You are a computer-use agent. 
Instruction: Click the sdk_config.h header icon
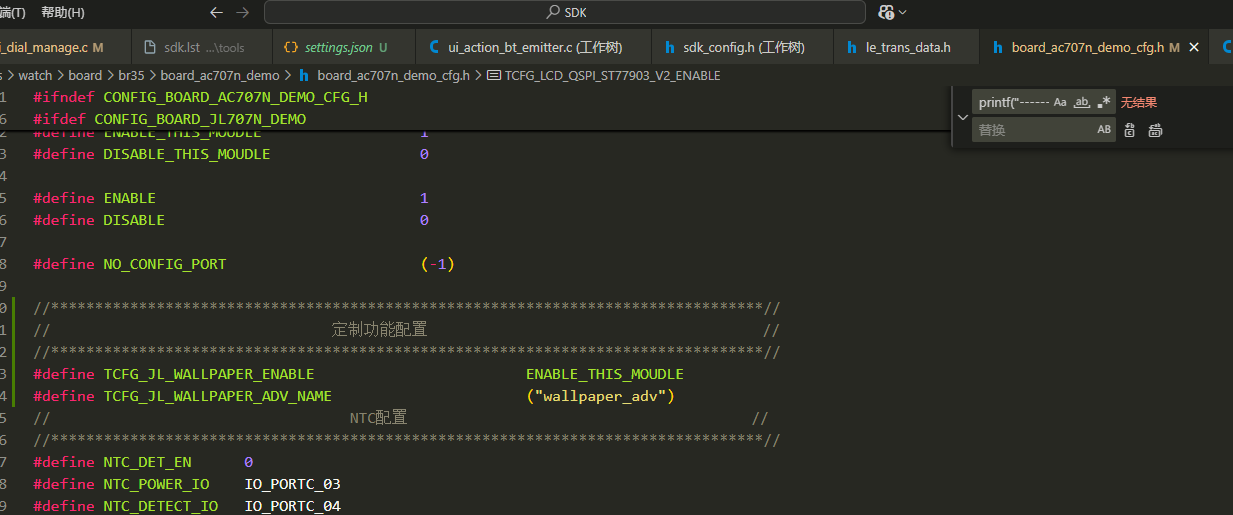pos(670,47)
